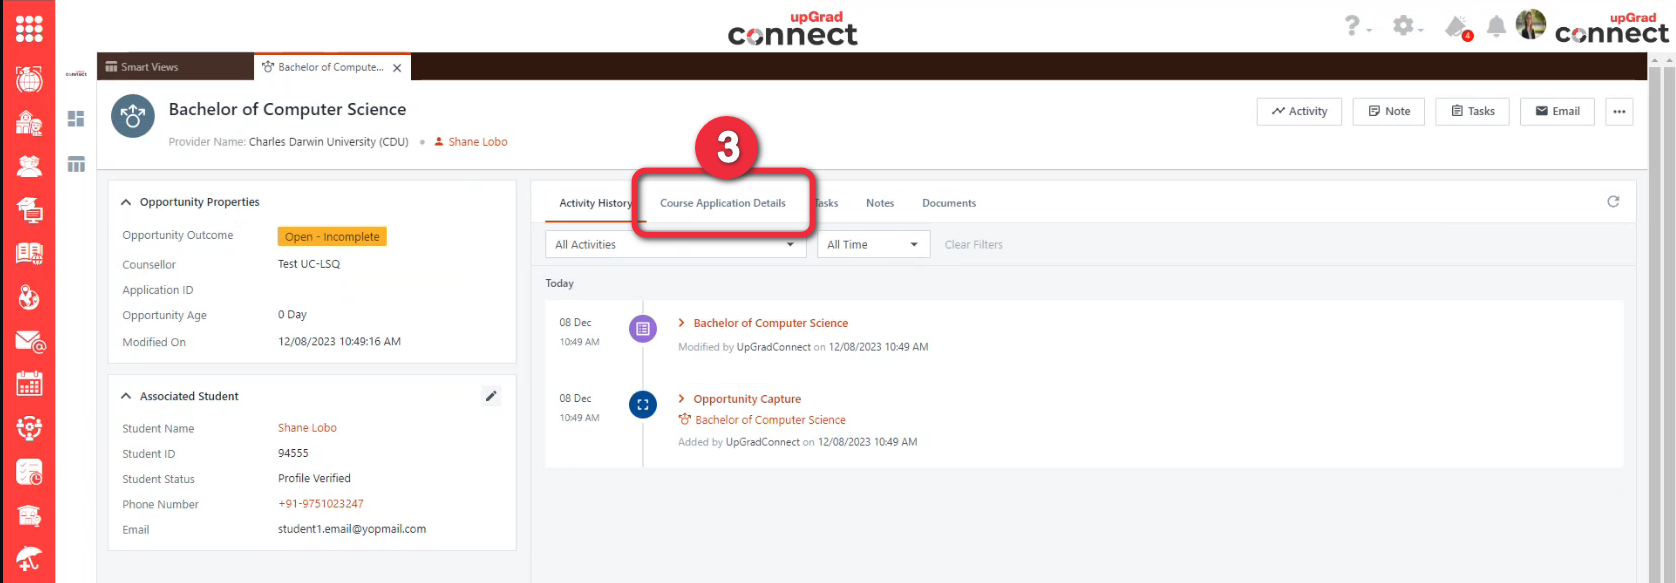This screenshot has width=1676, height=583.
Task: Edit Associated Student with pencil icon
Action: click(491, 396)
